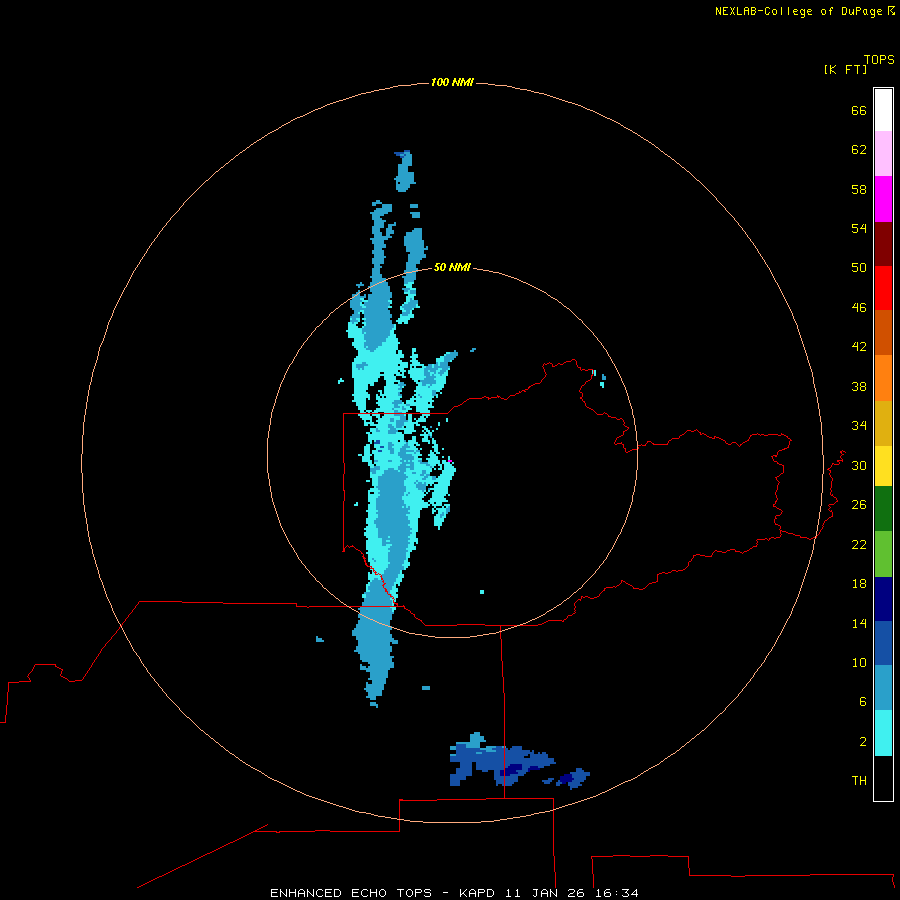Pick the cyan swatch on the scale
Screen dimensions: 900x900
tap(883, 733)
